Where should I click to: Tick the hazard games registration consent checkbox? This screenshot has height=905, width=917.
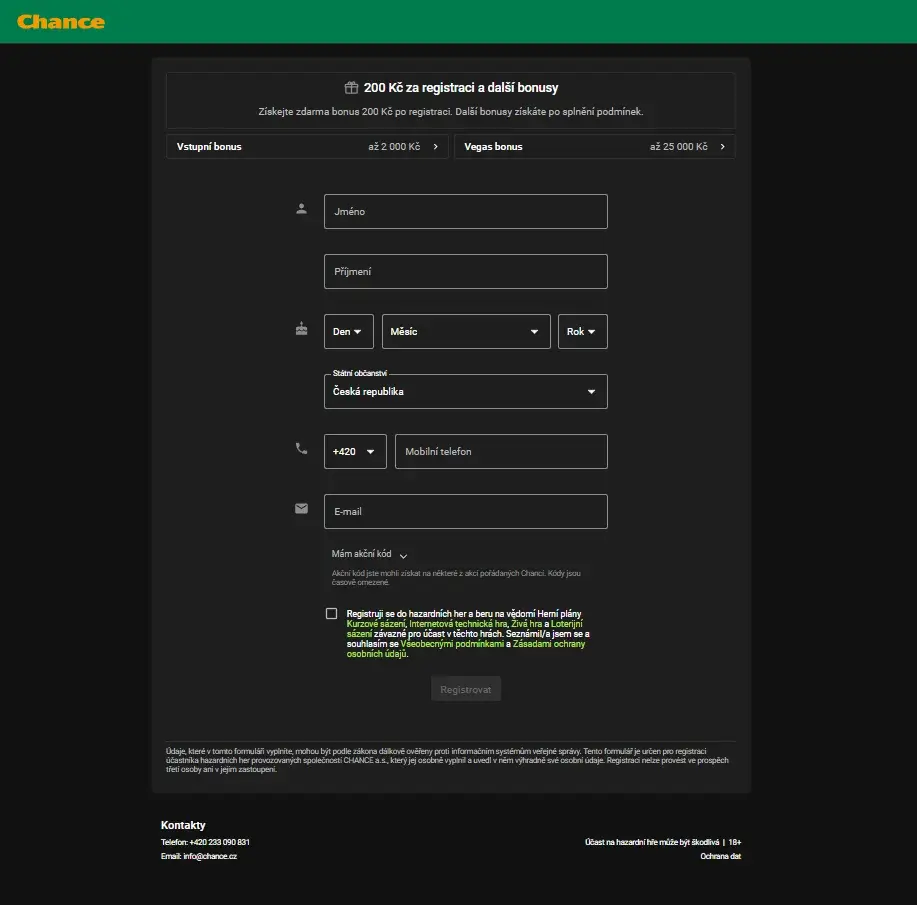(332, 613)
